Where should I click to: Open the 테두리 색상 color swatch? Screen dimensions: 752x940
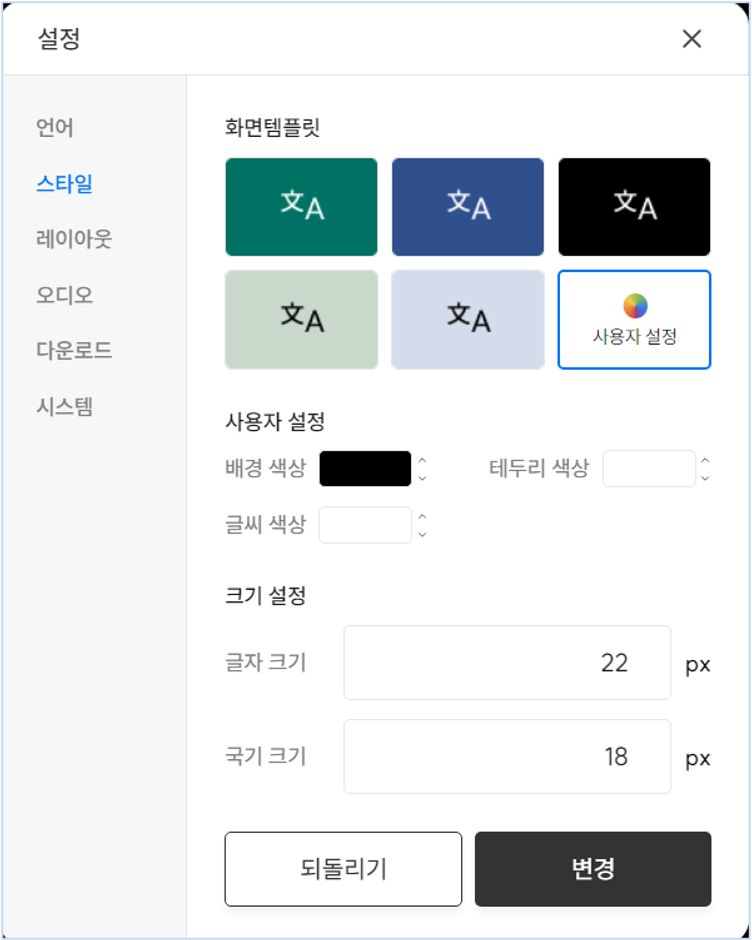click(648, 469)
